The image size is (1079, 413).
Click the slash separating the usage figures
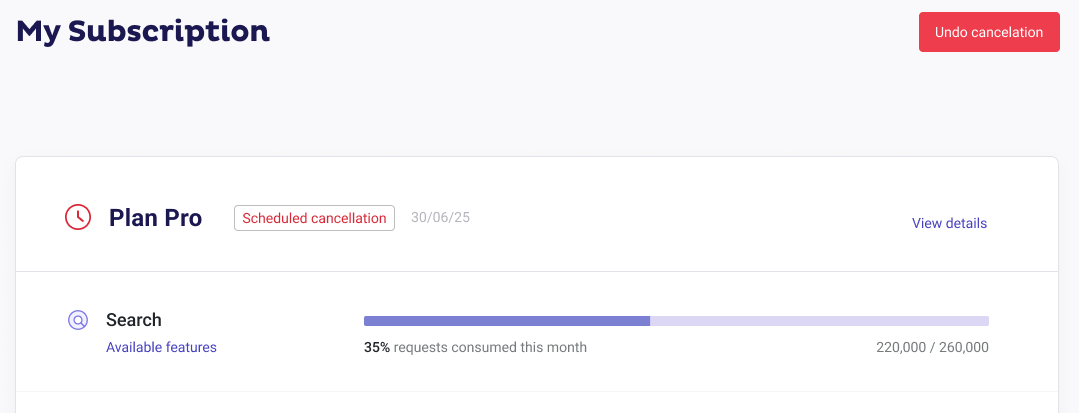pyautogui.click(x=932, y=348)
